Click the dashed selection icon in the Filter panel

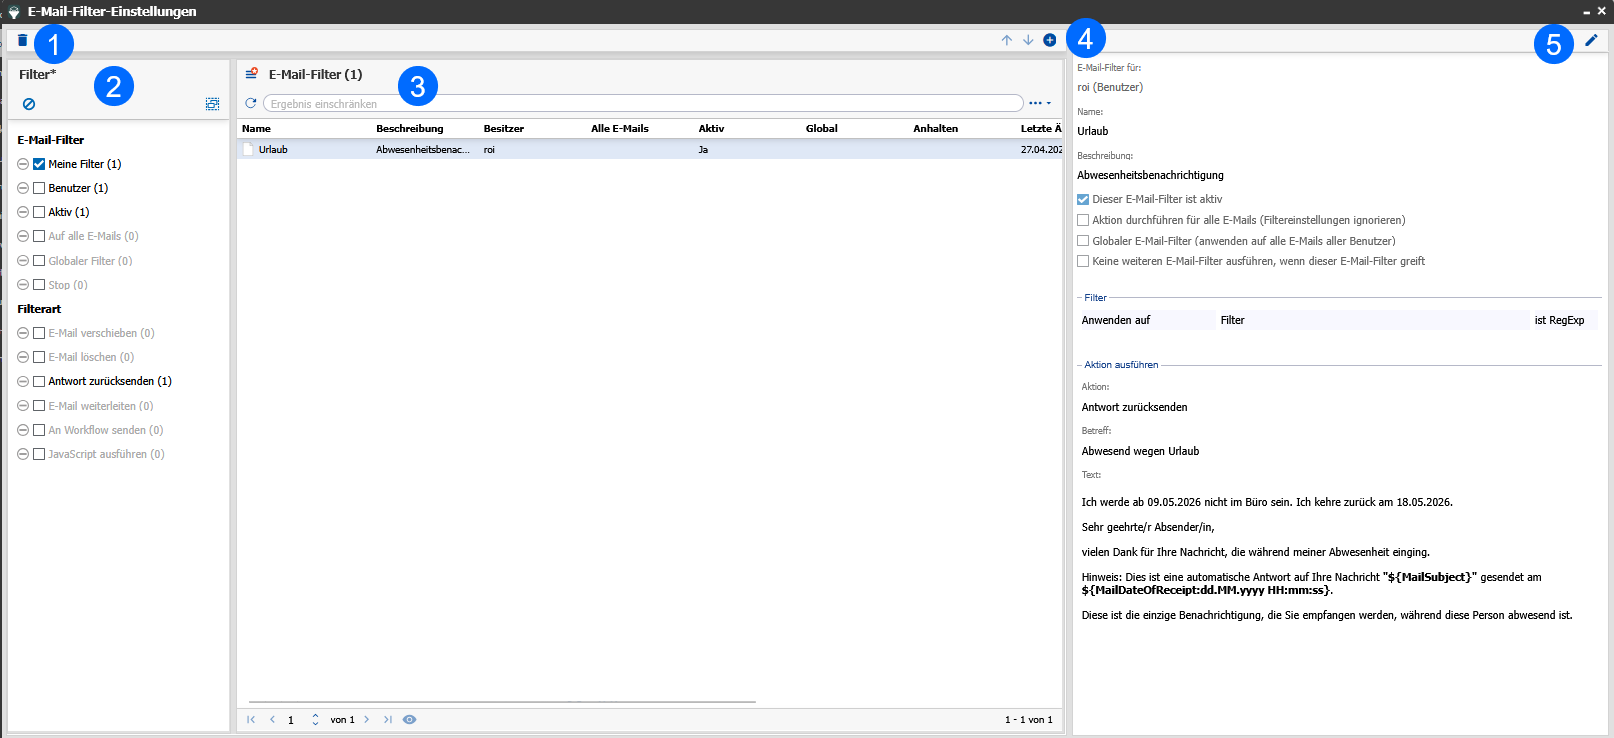click(212, 104)
